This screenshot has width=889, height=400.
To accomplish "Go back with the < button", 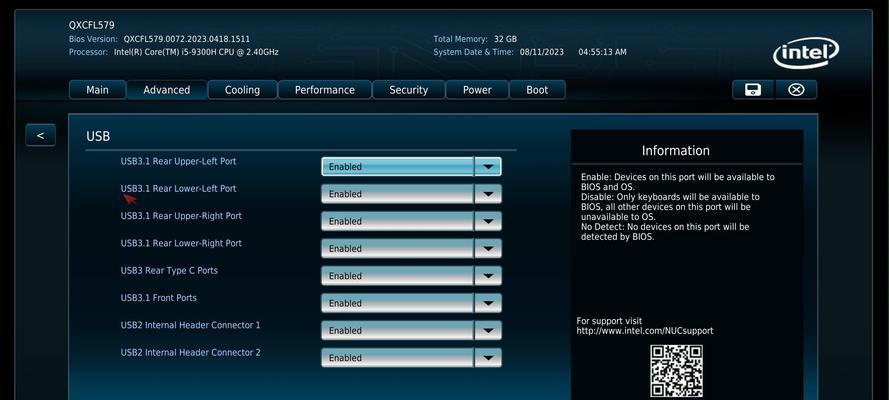I will 40,135.
